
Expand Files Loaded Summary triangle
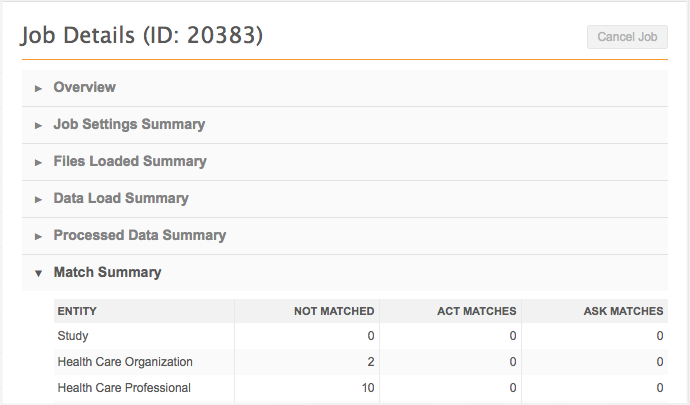(38, 162)
